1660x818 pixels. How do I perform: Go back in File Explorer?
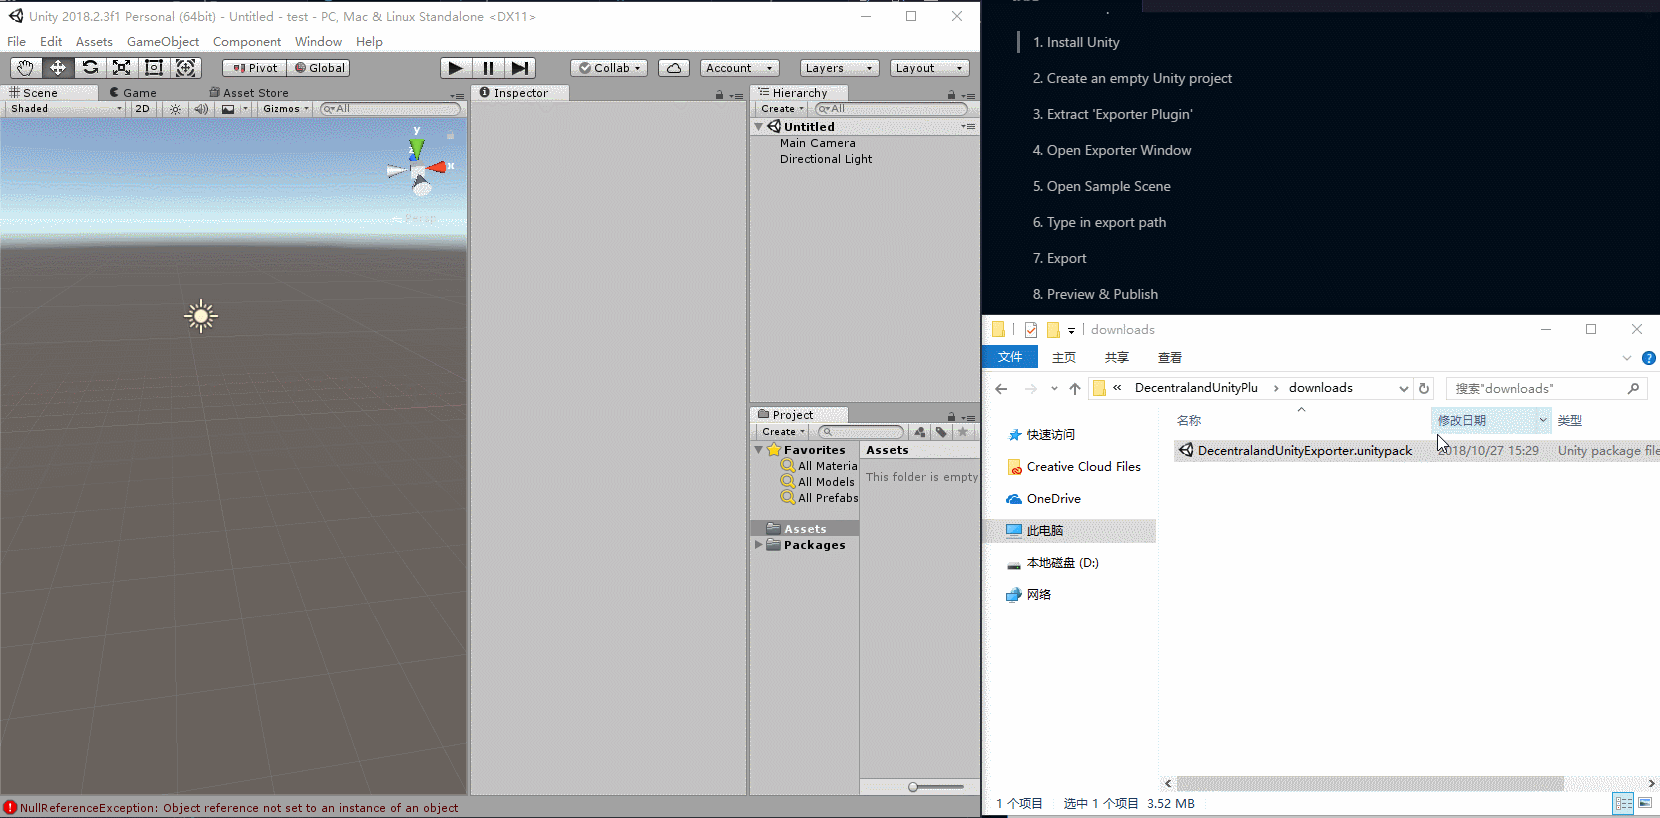tap(1001, 389)
